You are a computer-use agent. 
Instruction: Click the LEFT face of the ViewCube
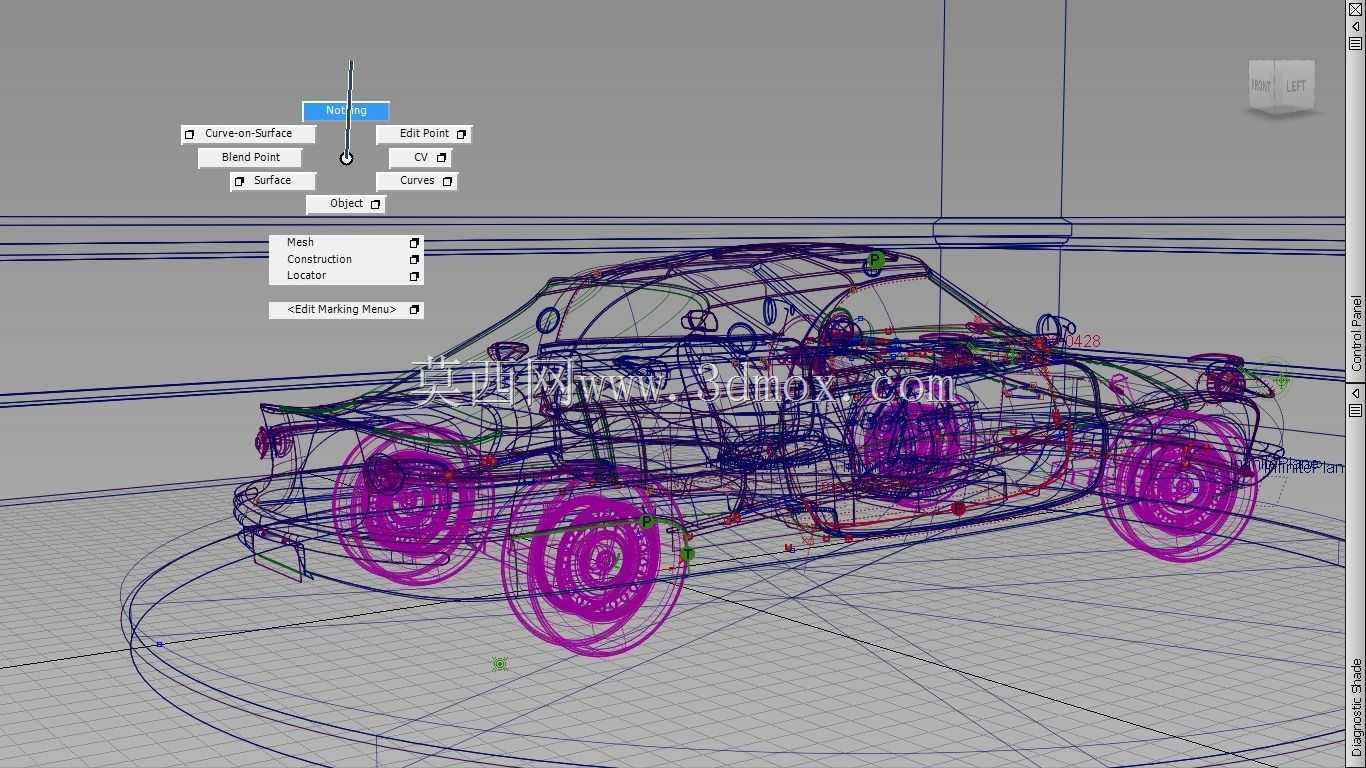click(x=1297, y=86)
